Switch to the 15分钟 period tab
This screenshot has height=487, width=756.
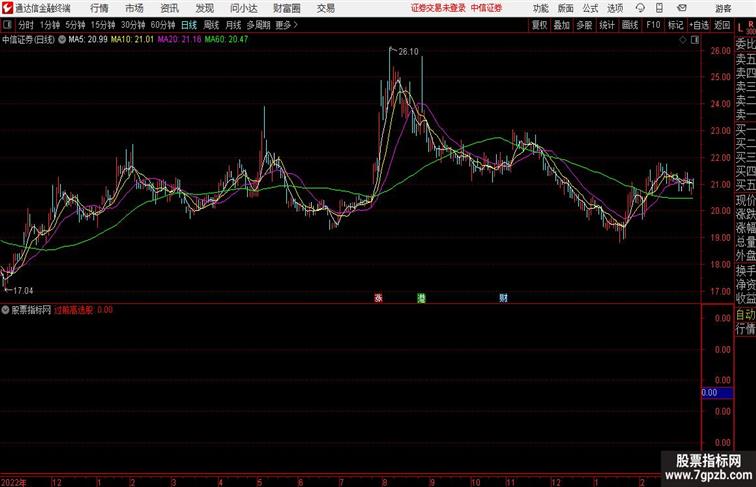tap(103, 25)
